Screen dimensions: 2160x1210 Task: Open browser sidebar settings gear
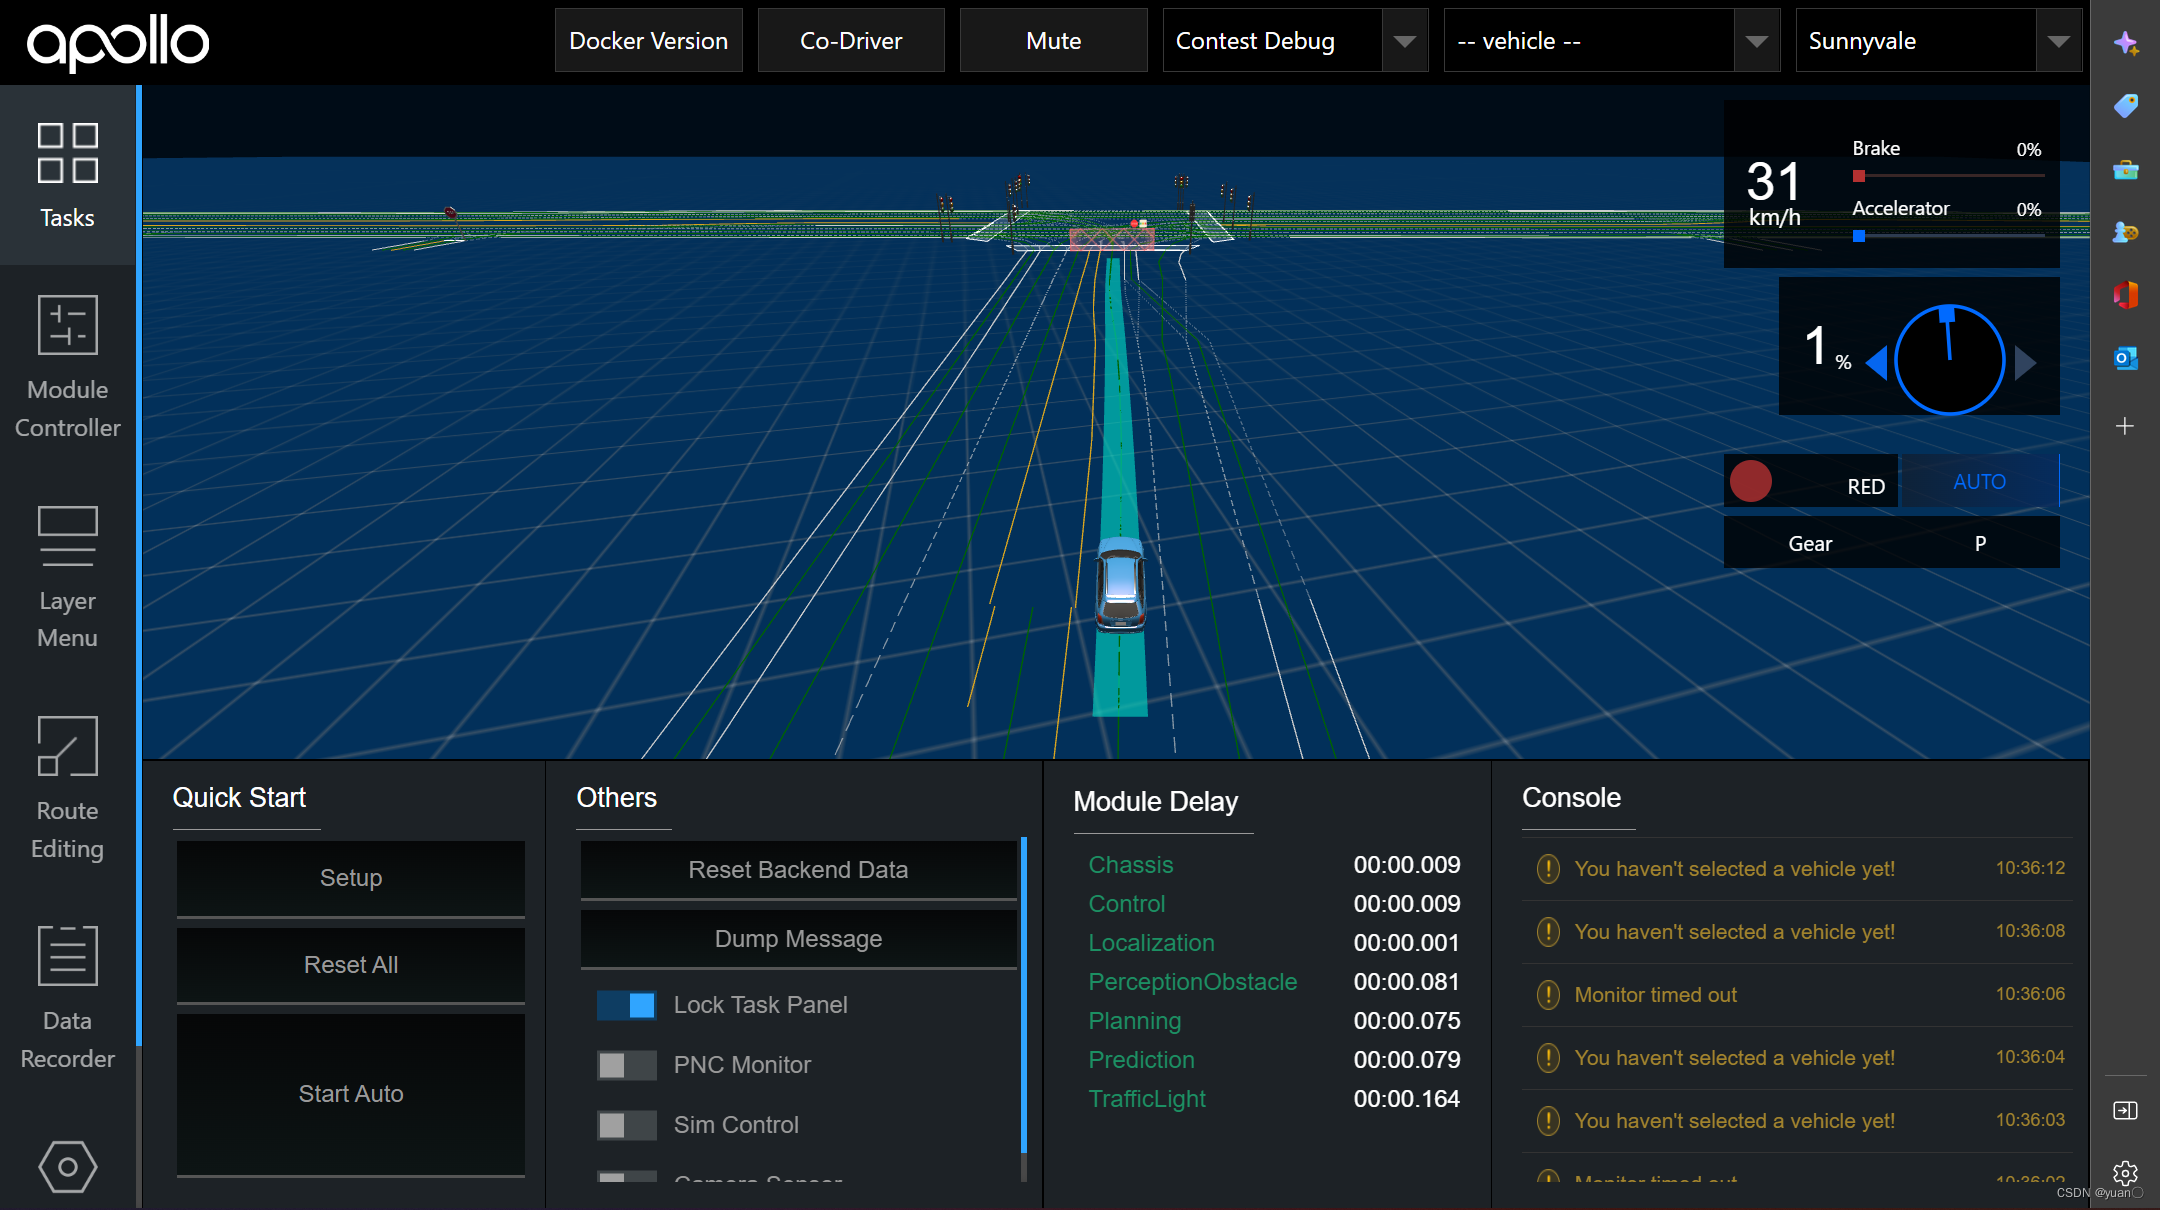point(2125,1172)
